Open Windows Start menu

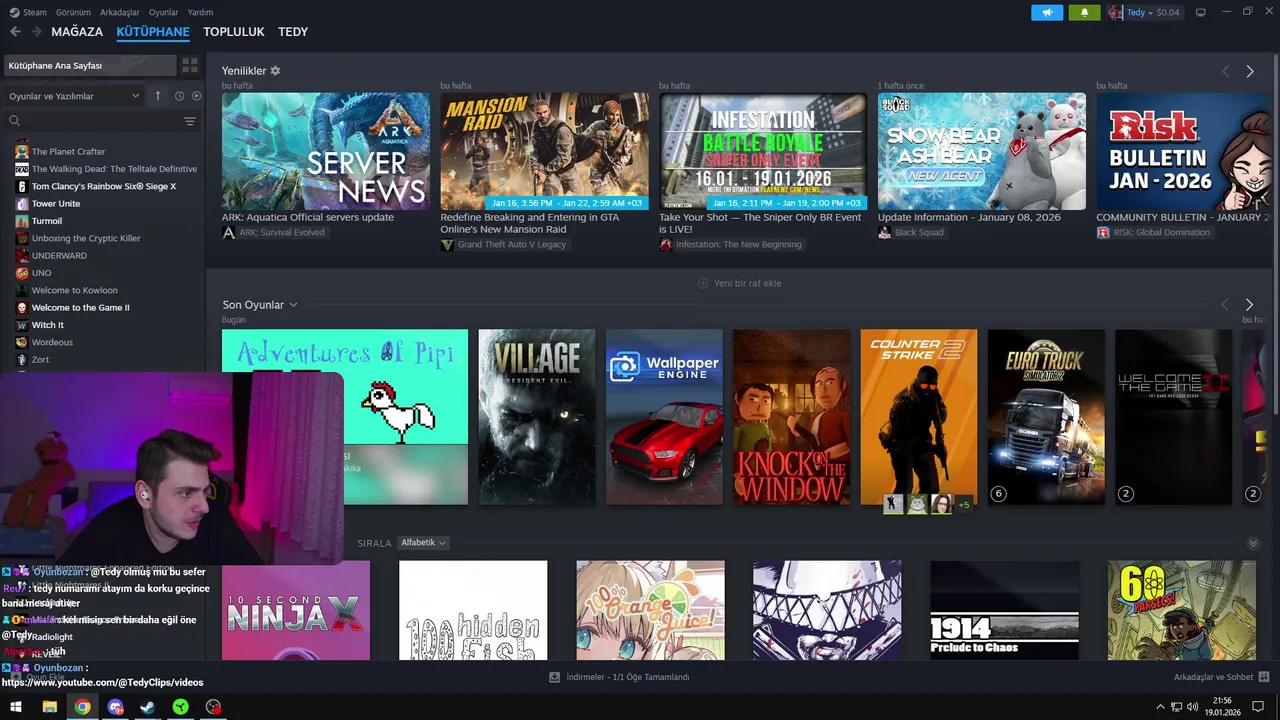tap(16, 707)
